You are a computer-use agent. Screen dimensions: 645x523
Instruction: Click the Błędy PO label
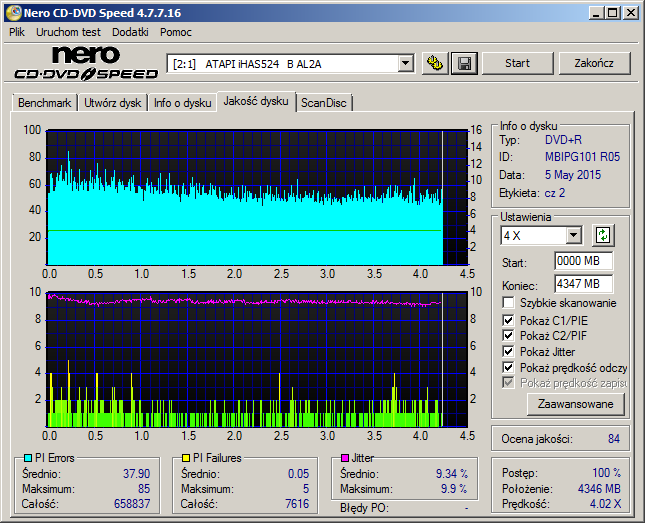[364, 508]
